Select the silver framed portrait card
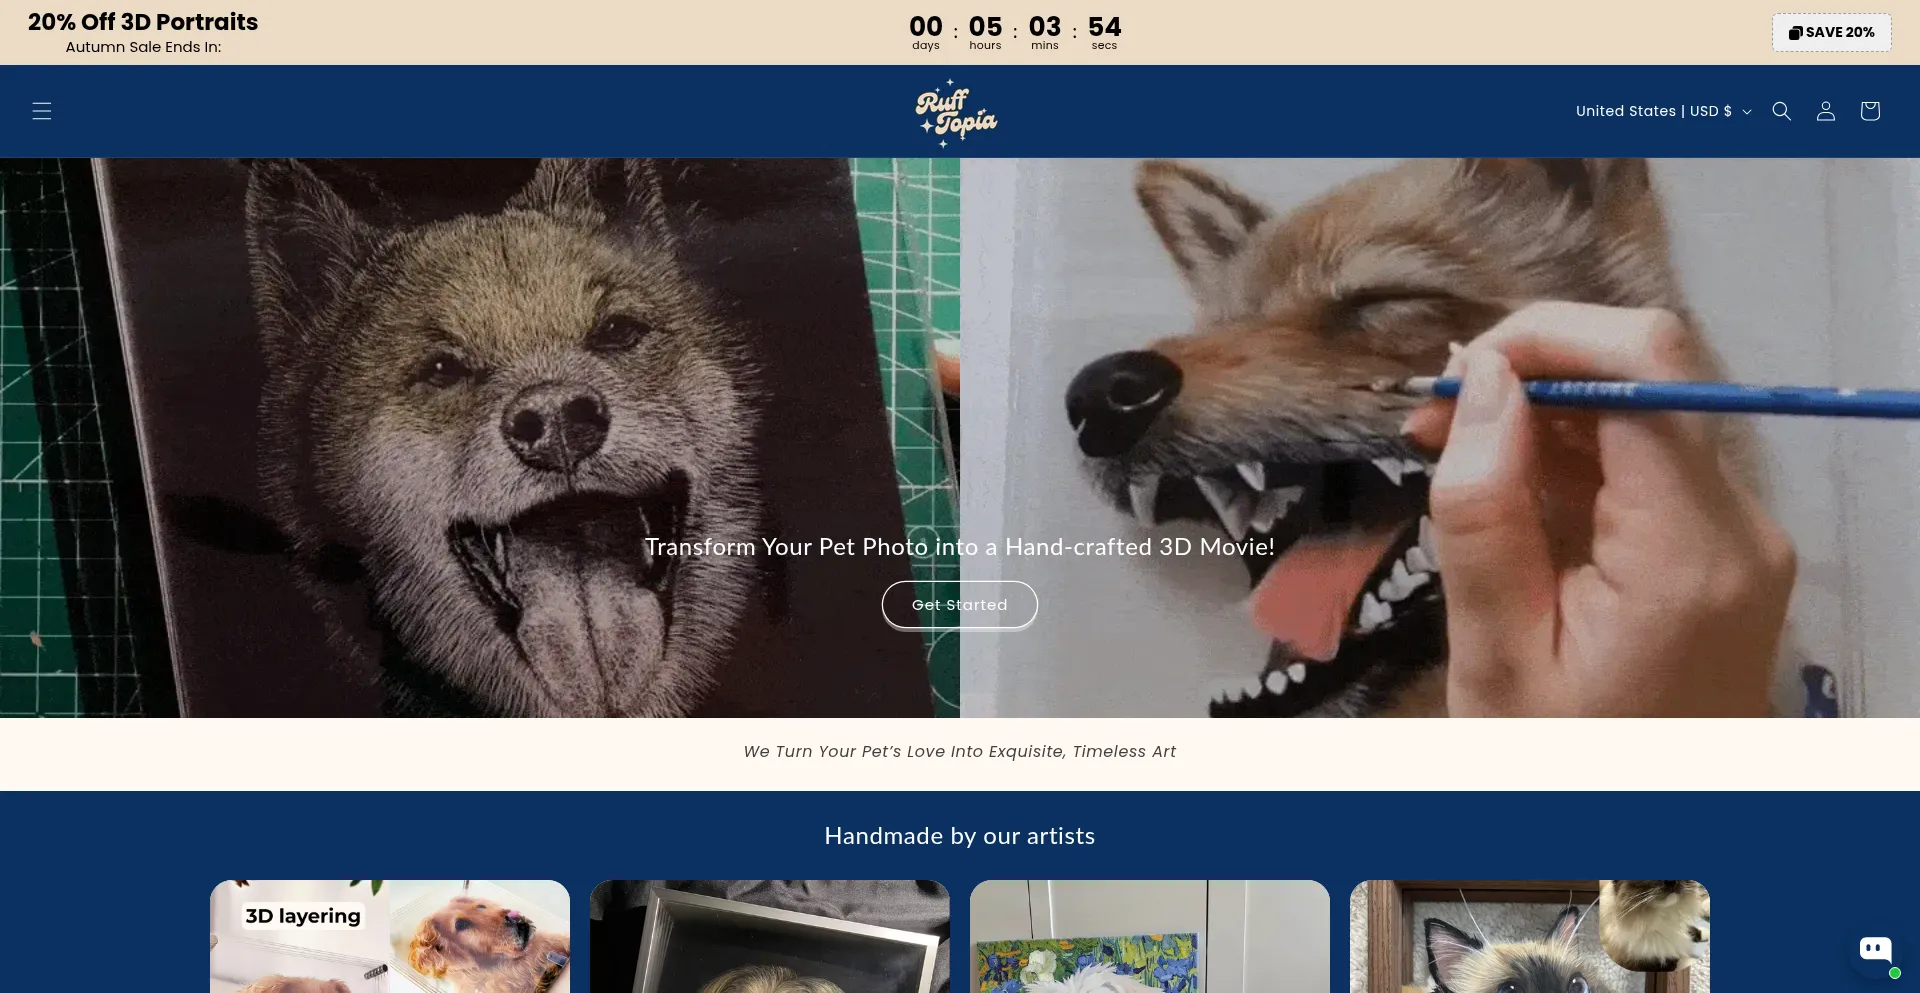The height and width of the screenshot is (993, 1920). click(770, 936)
